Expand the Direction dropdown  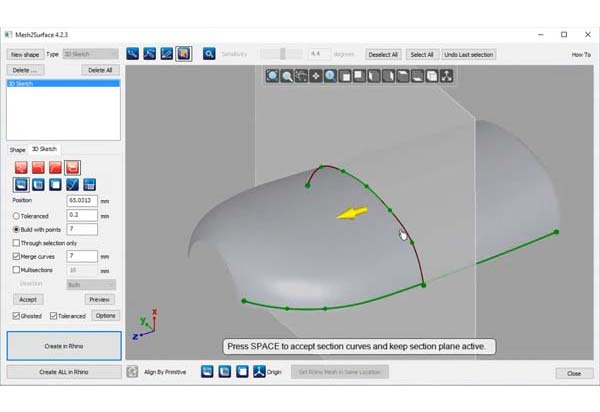90,284
